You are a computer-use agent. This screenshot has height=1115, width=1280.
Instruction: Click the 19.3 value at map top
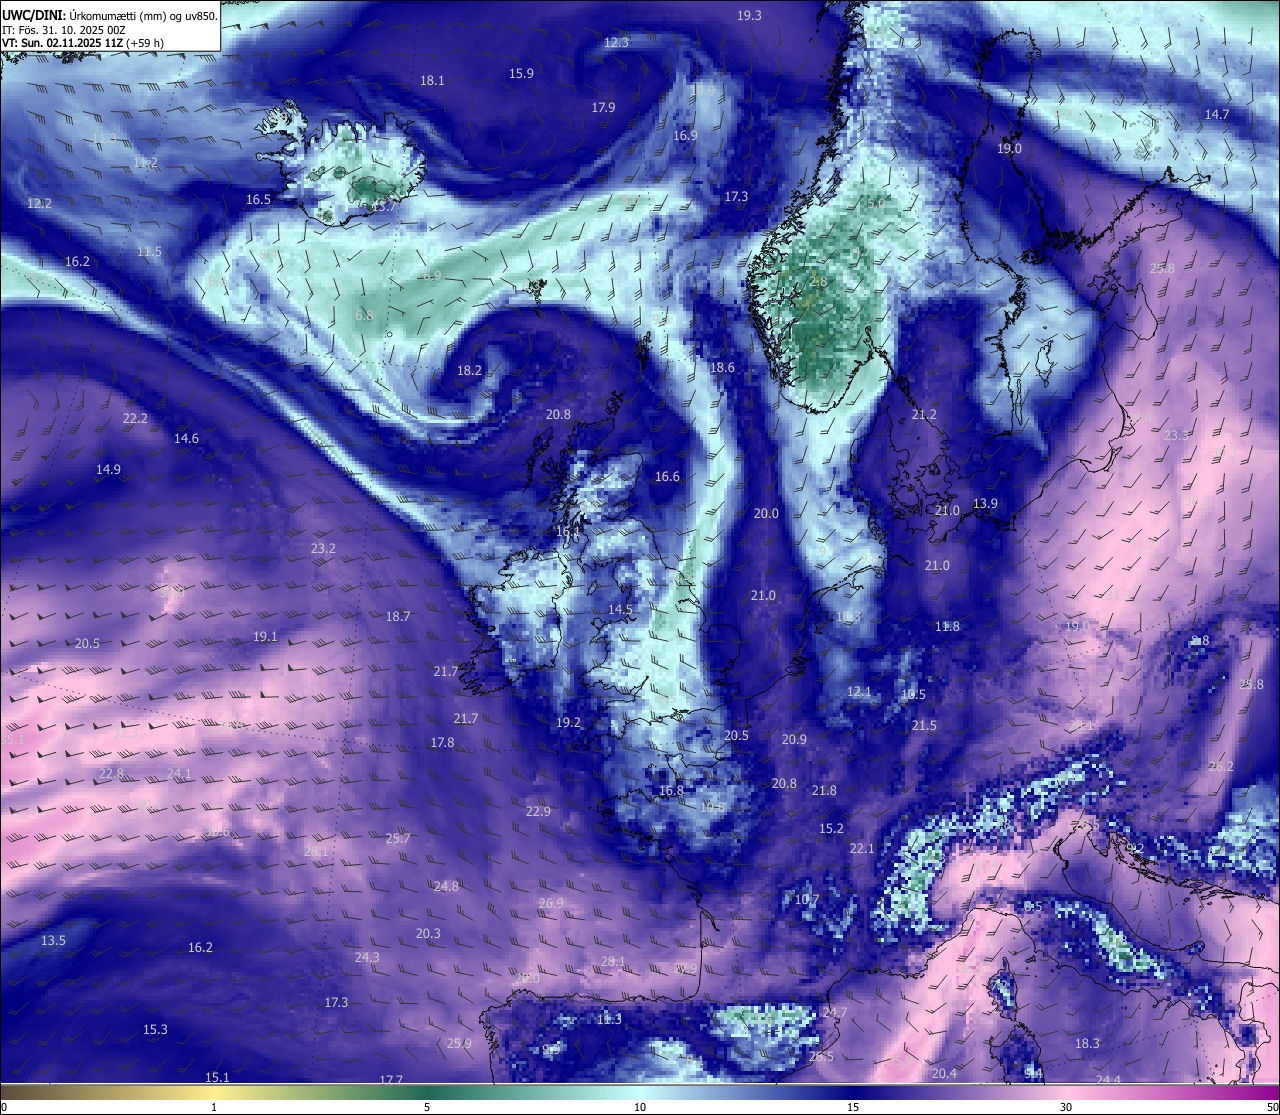(749, 15)
